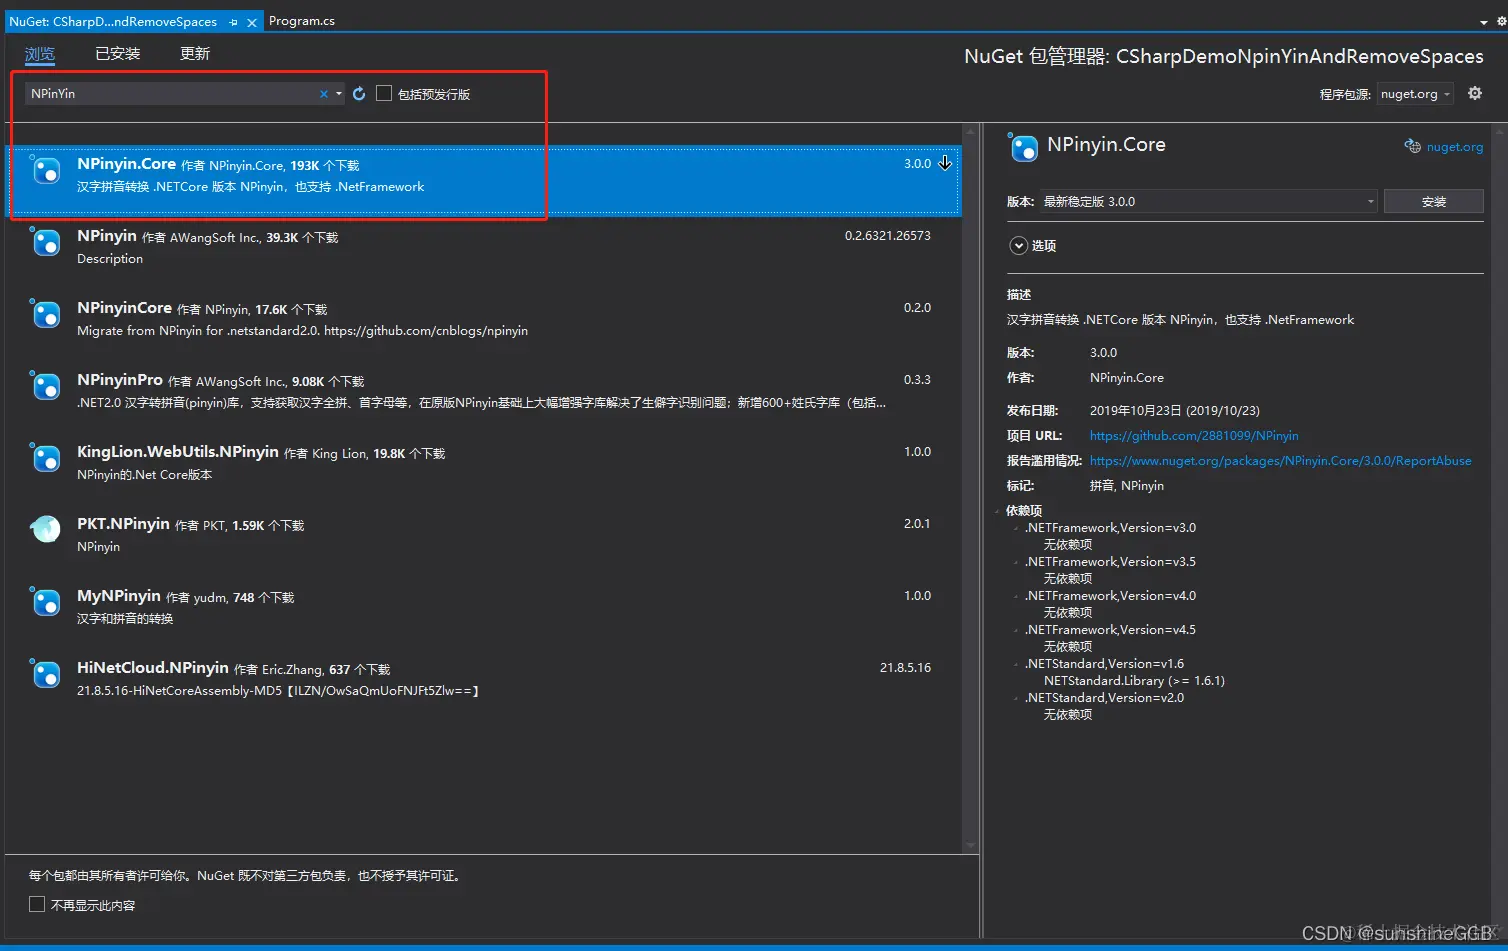Open the tab list dropdown arrow at top right
The image size is (1508, 951).
point(1483,22)
